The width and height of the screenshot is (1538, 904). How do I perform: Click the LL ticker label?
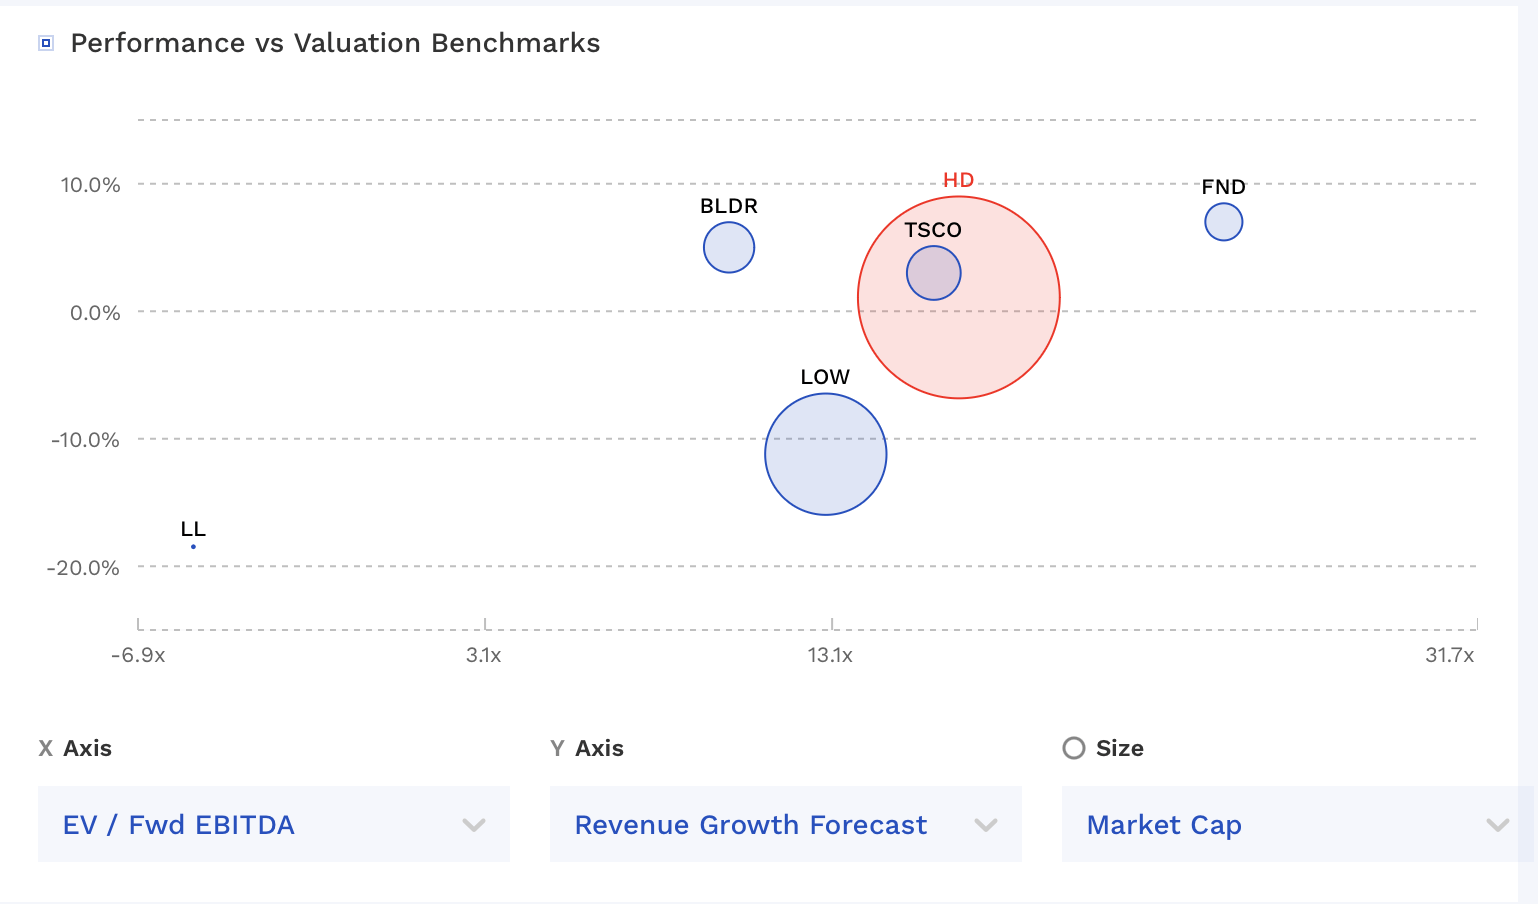pyautogui.click(x=193, y=529)
